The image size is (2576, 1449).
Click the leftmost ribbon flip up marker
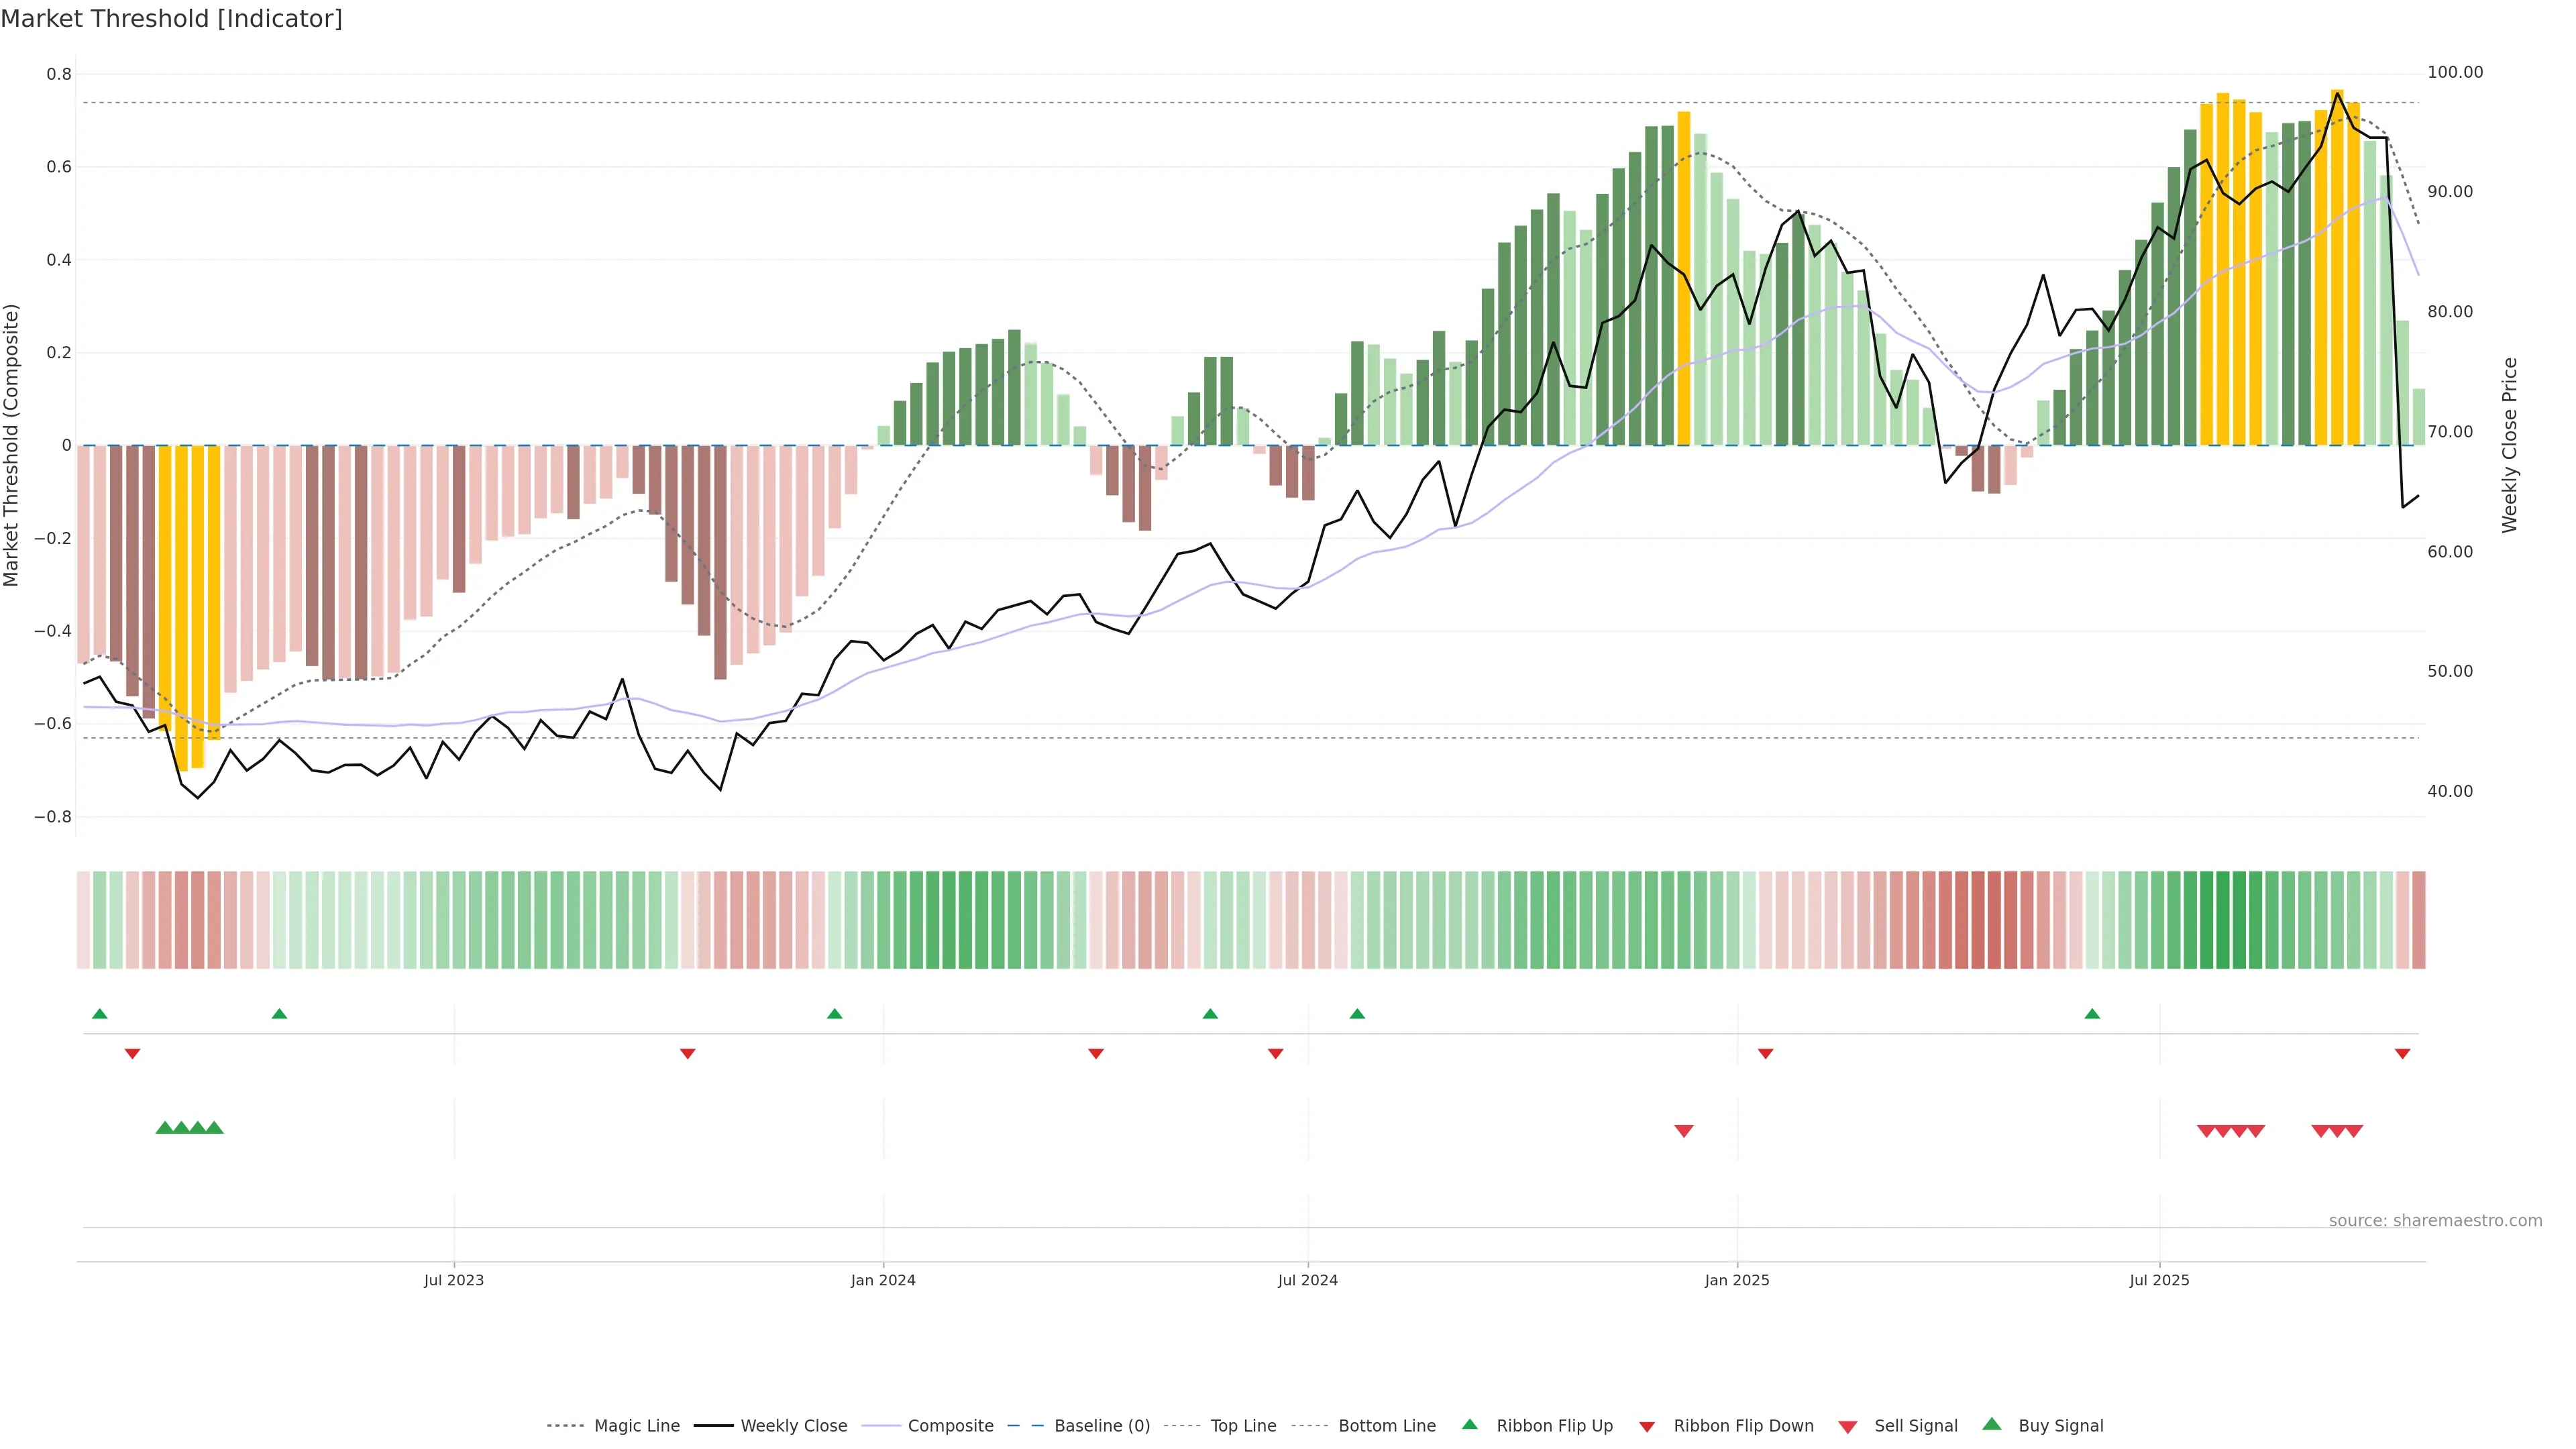tap(99, 1014)
